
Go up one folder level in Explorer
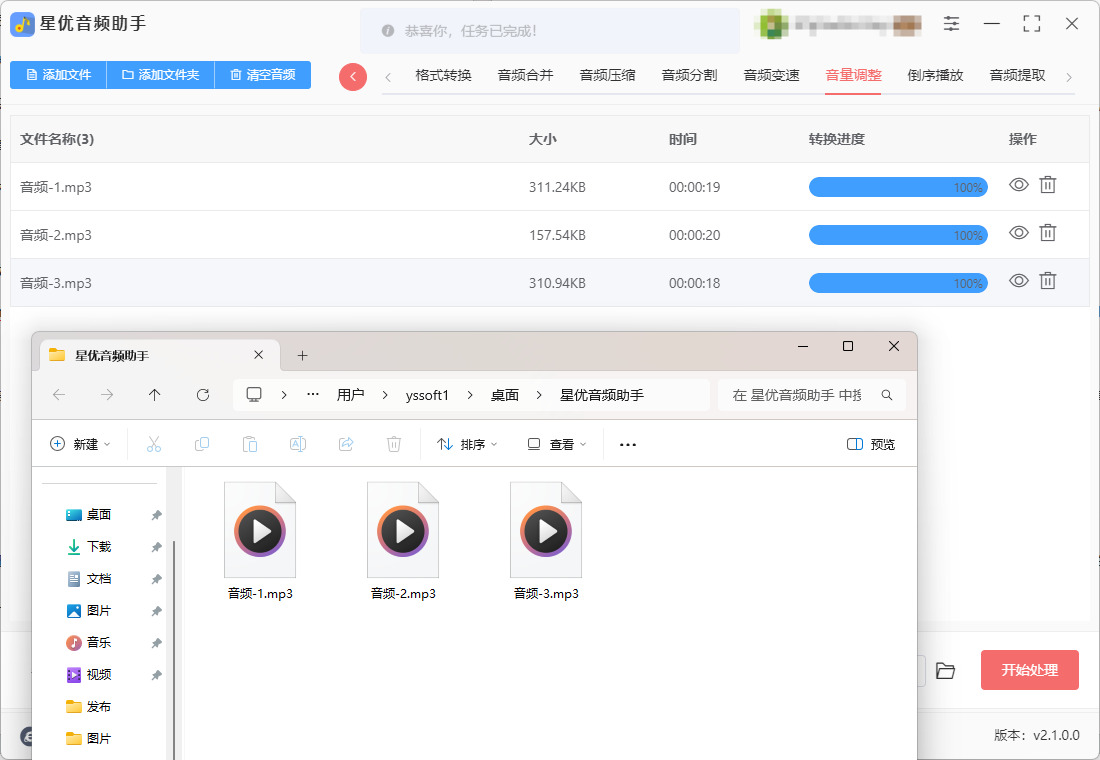(x=155, y=395)
